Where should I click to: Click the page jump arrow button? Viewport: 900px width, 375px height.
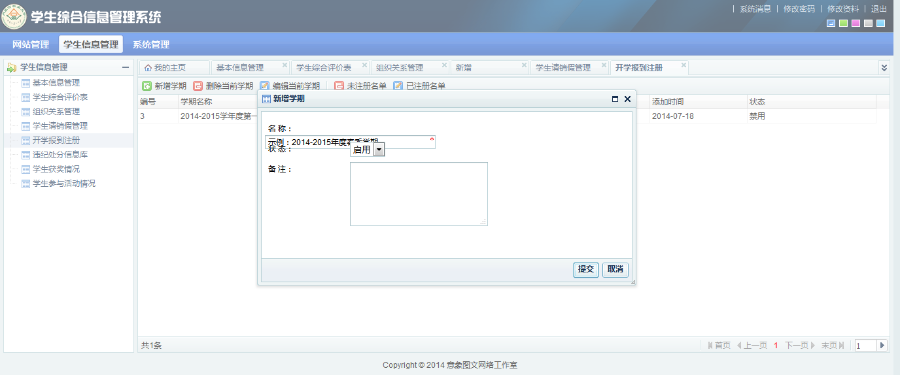(x=882, y=345)
